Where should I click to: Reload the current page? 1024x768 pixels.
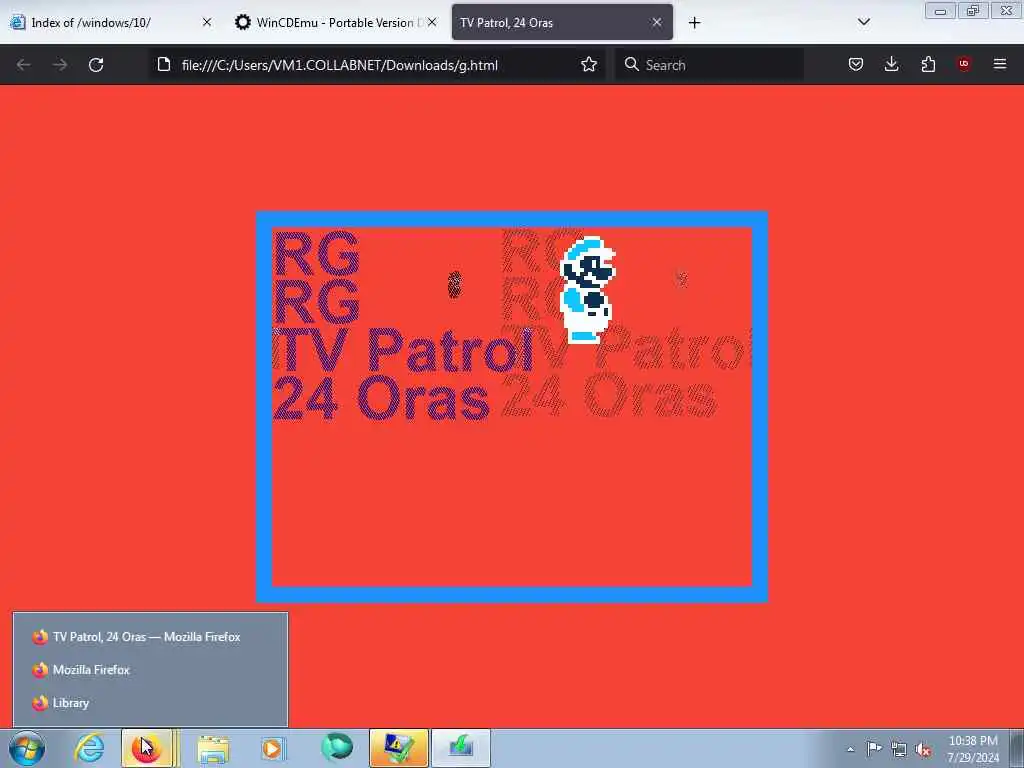pyautogui.click(x=96, y=65)
